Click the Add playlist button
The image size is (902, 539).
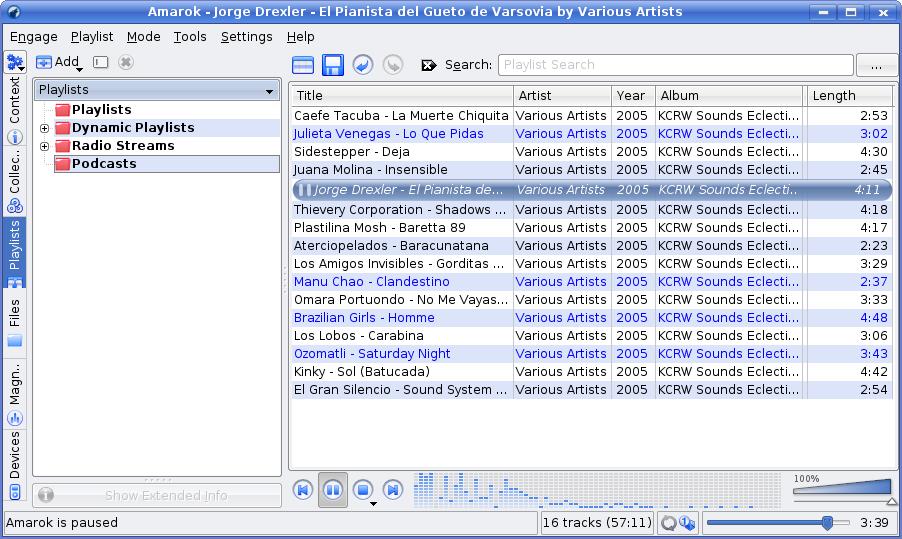[x=58, y=62]
